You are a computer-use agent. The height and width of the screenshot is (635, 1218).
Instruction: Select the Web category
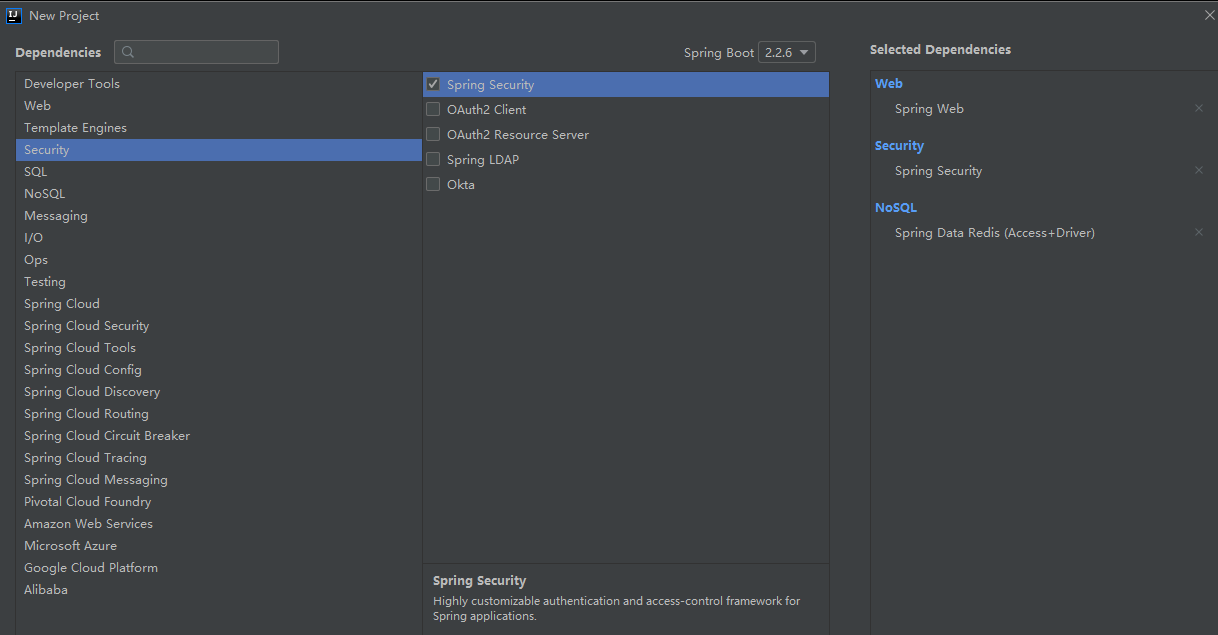coord(219,105)
